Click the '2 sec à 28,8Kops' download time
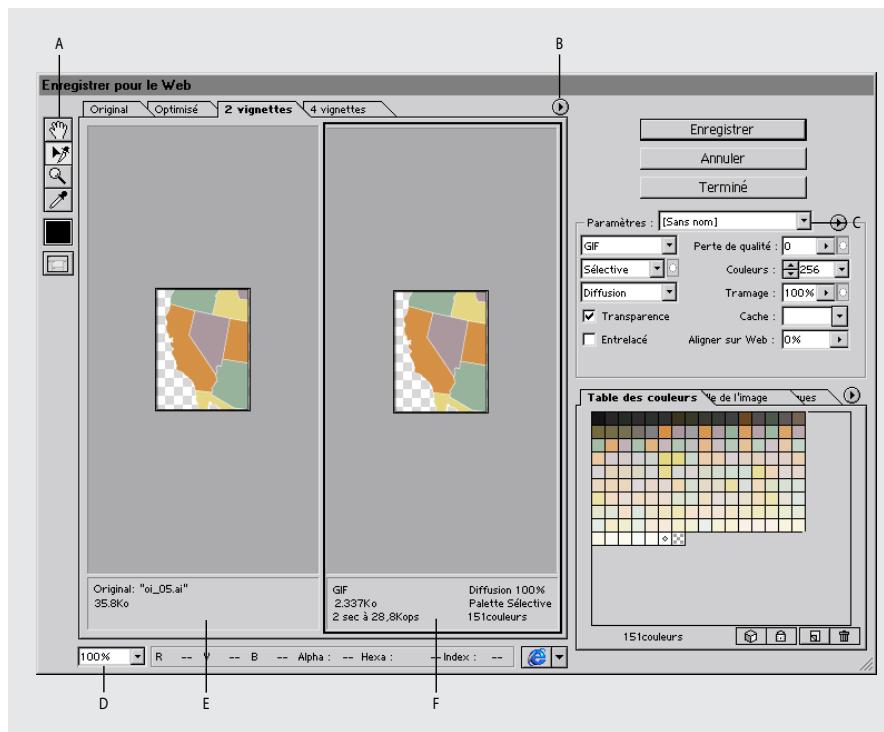This screenshot has width=884, height=732. (375, 617)
